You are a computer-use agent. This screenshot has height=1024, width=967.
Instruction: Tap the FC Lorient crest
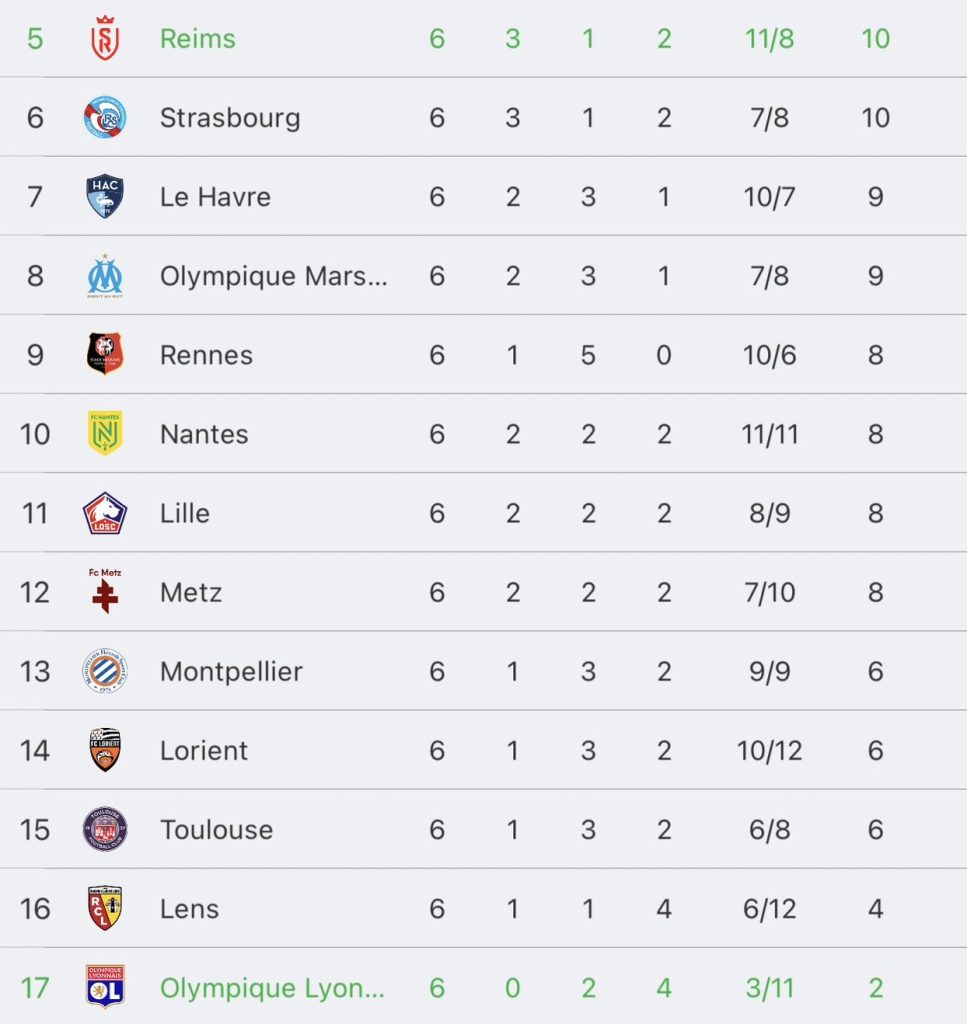pos(105,750)
